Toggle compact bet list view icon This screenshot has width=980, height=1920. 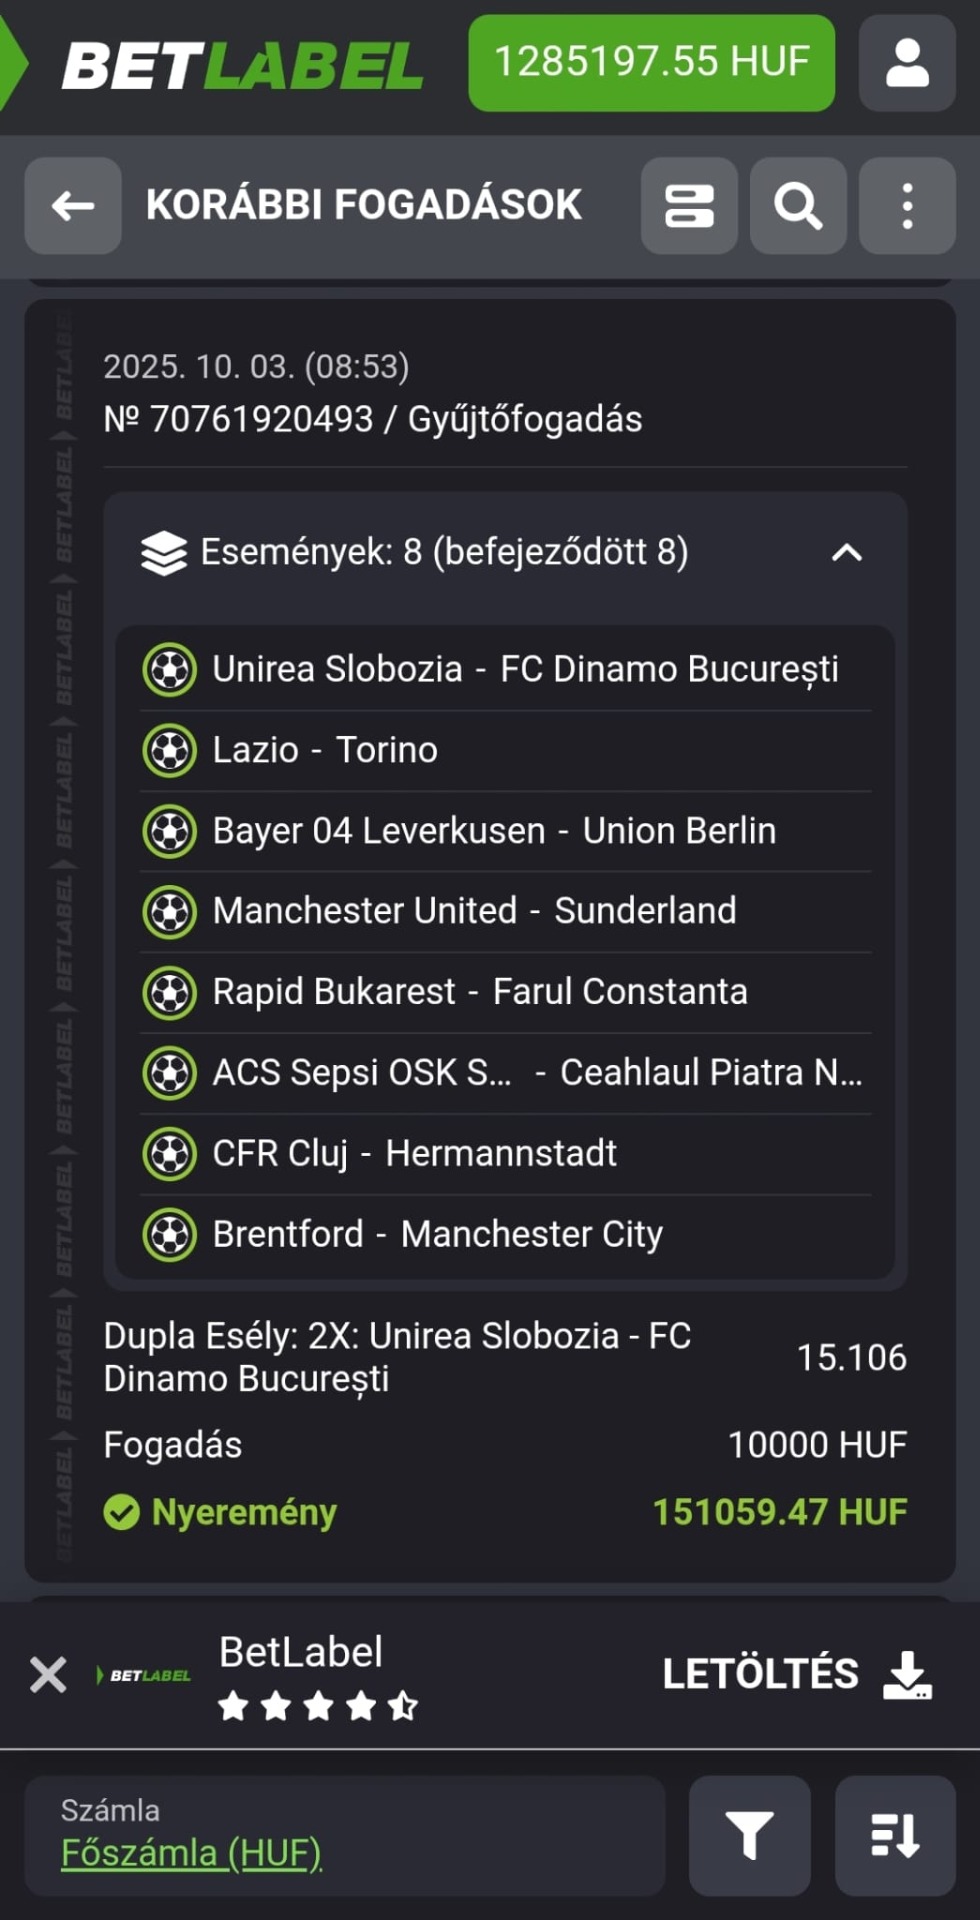[689, 206]
